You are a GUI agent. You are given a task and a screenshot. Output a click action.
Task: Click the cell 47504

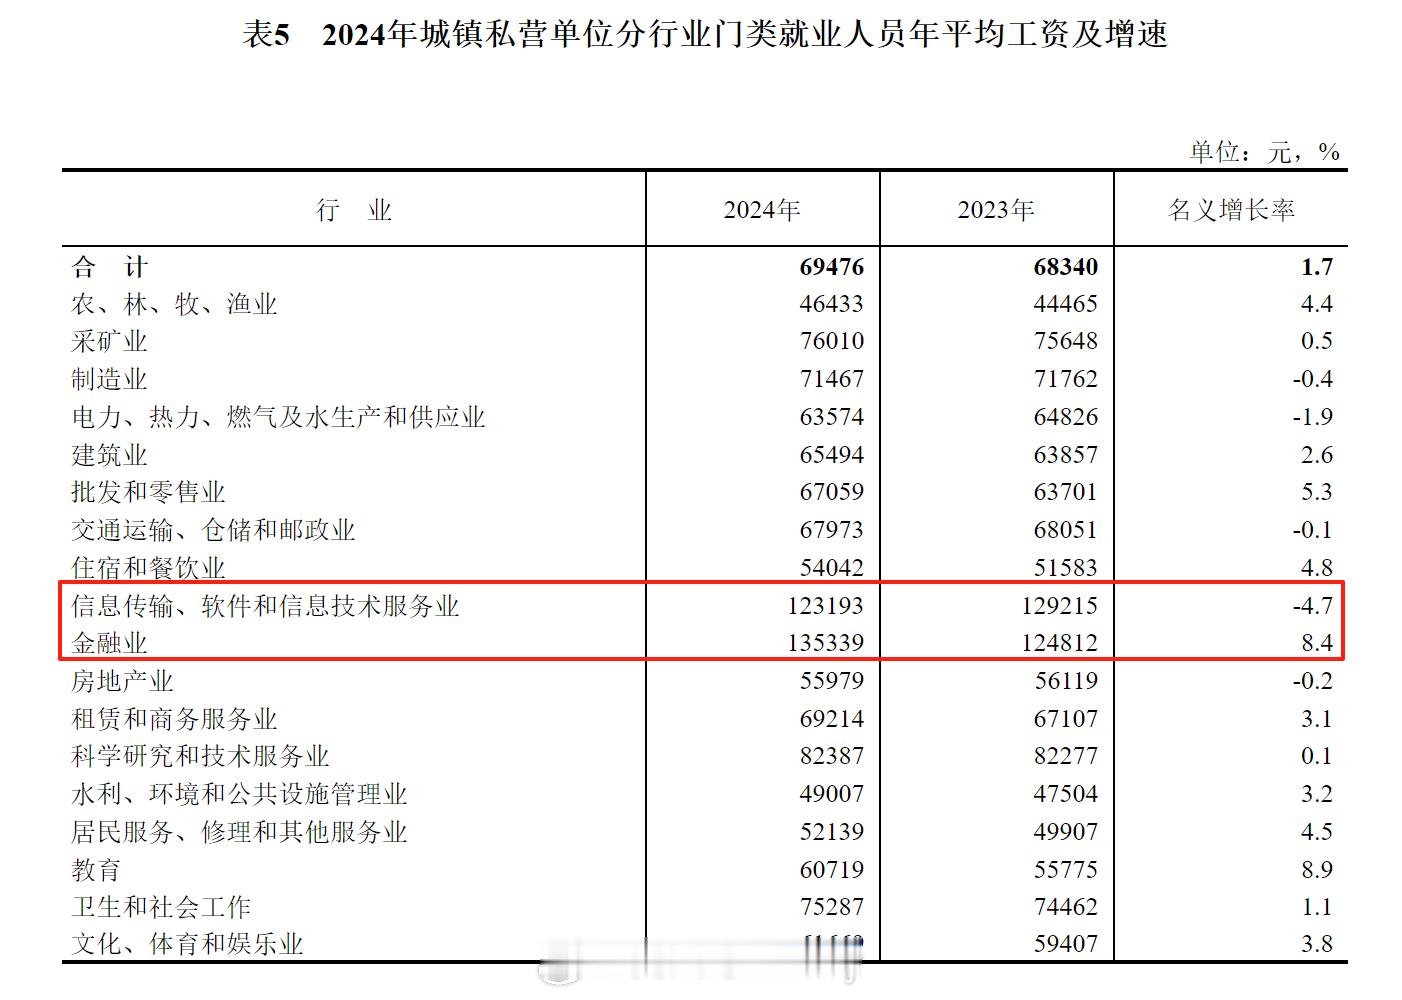[x=1066, y=794]
